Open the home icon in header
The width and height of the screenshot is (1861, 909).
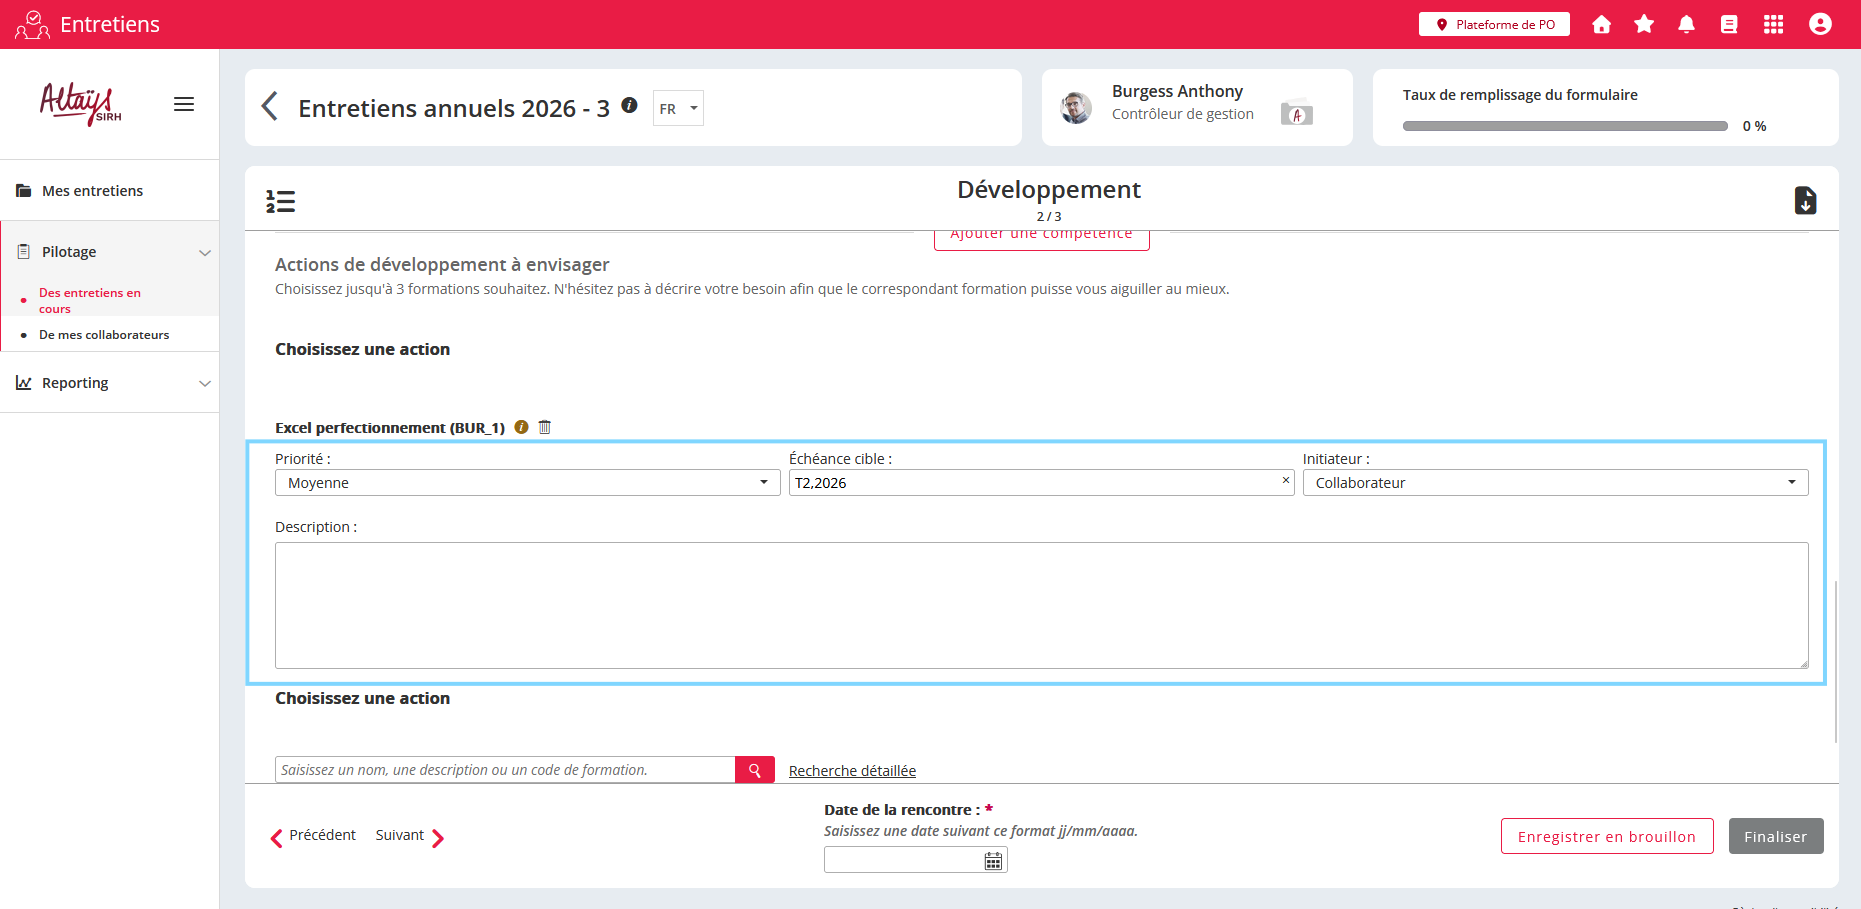coord(1601,25)
